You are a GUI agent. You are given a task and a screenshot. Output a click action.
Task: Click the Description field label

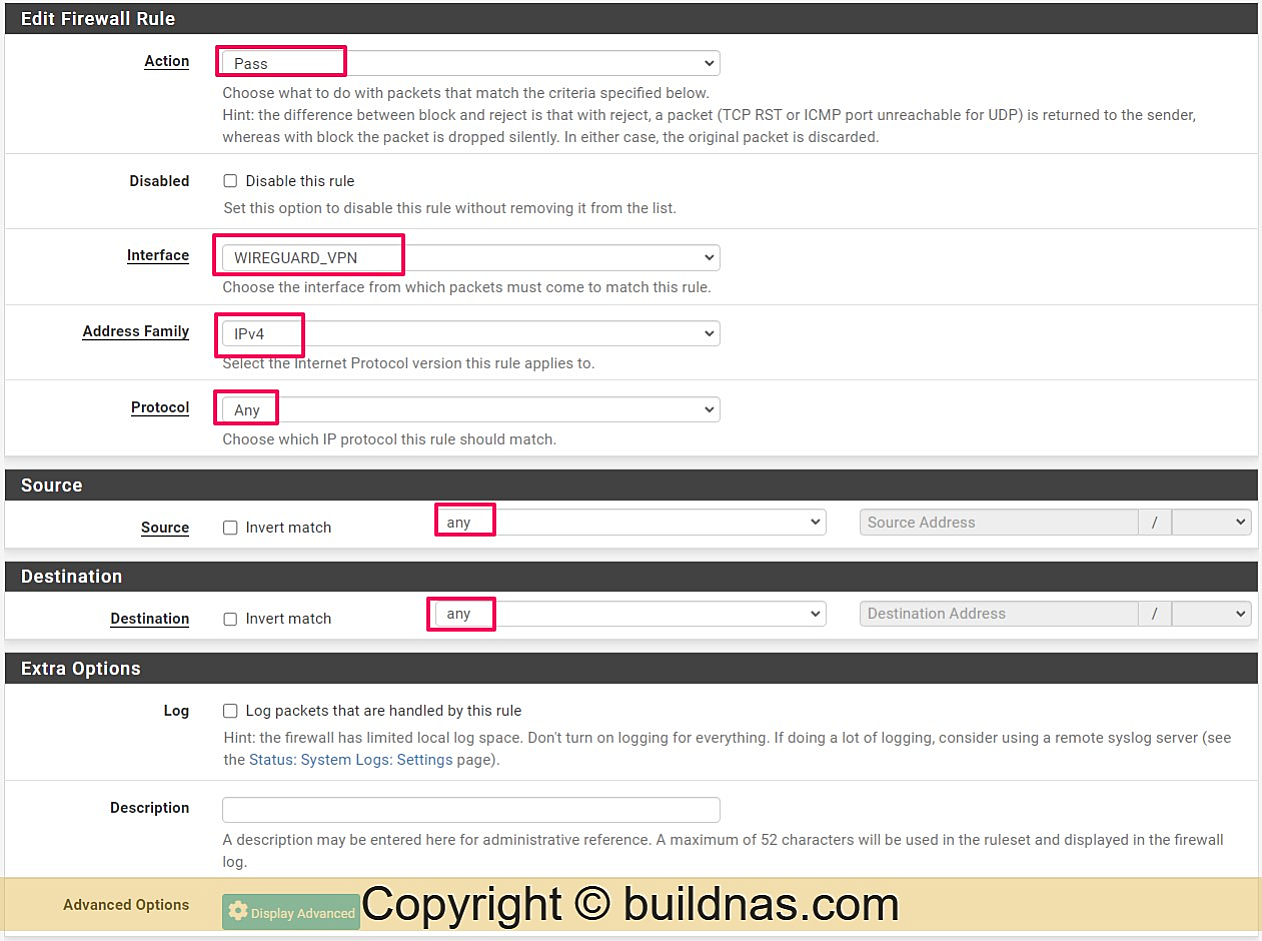150,807
